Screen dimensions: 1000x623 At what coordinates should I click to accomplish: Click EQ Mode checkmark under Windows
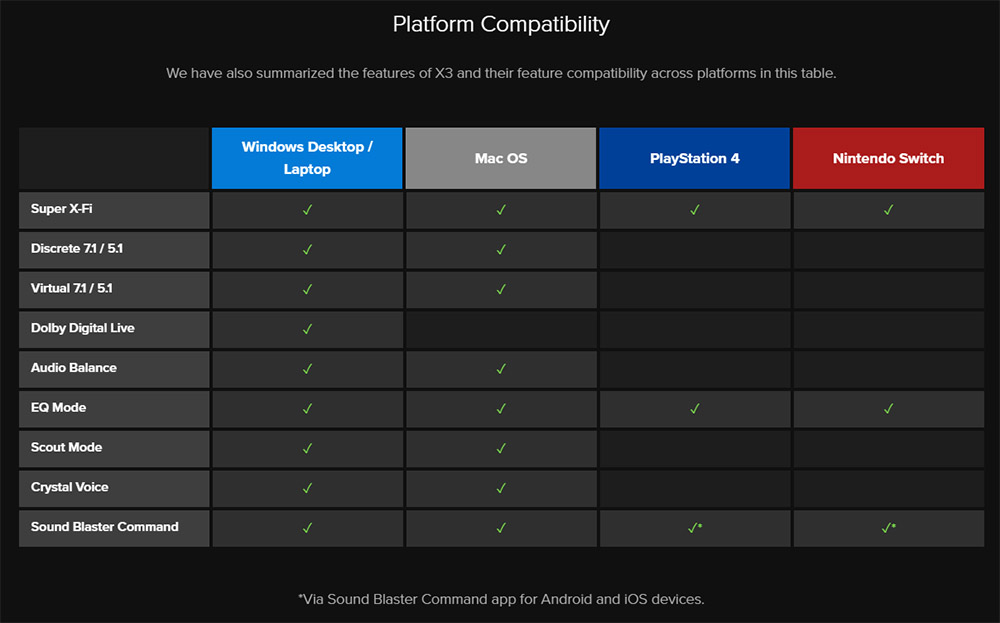click(x=307, y=409)
